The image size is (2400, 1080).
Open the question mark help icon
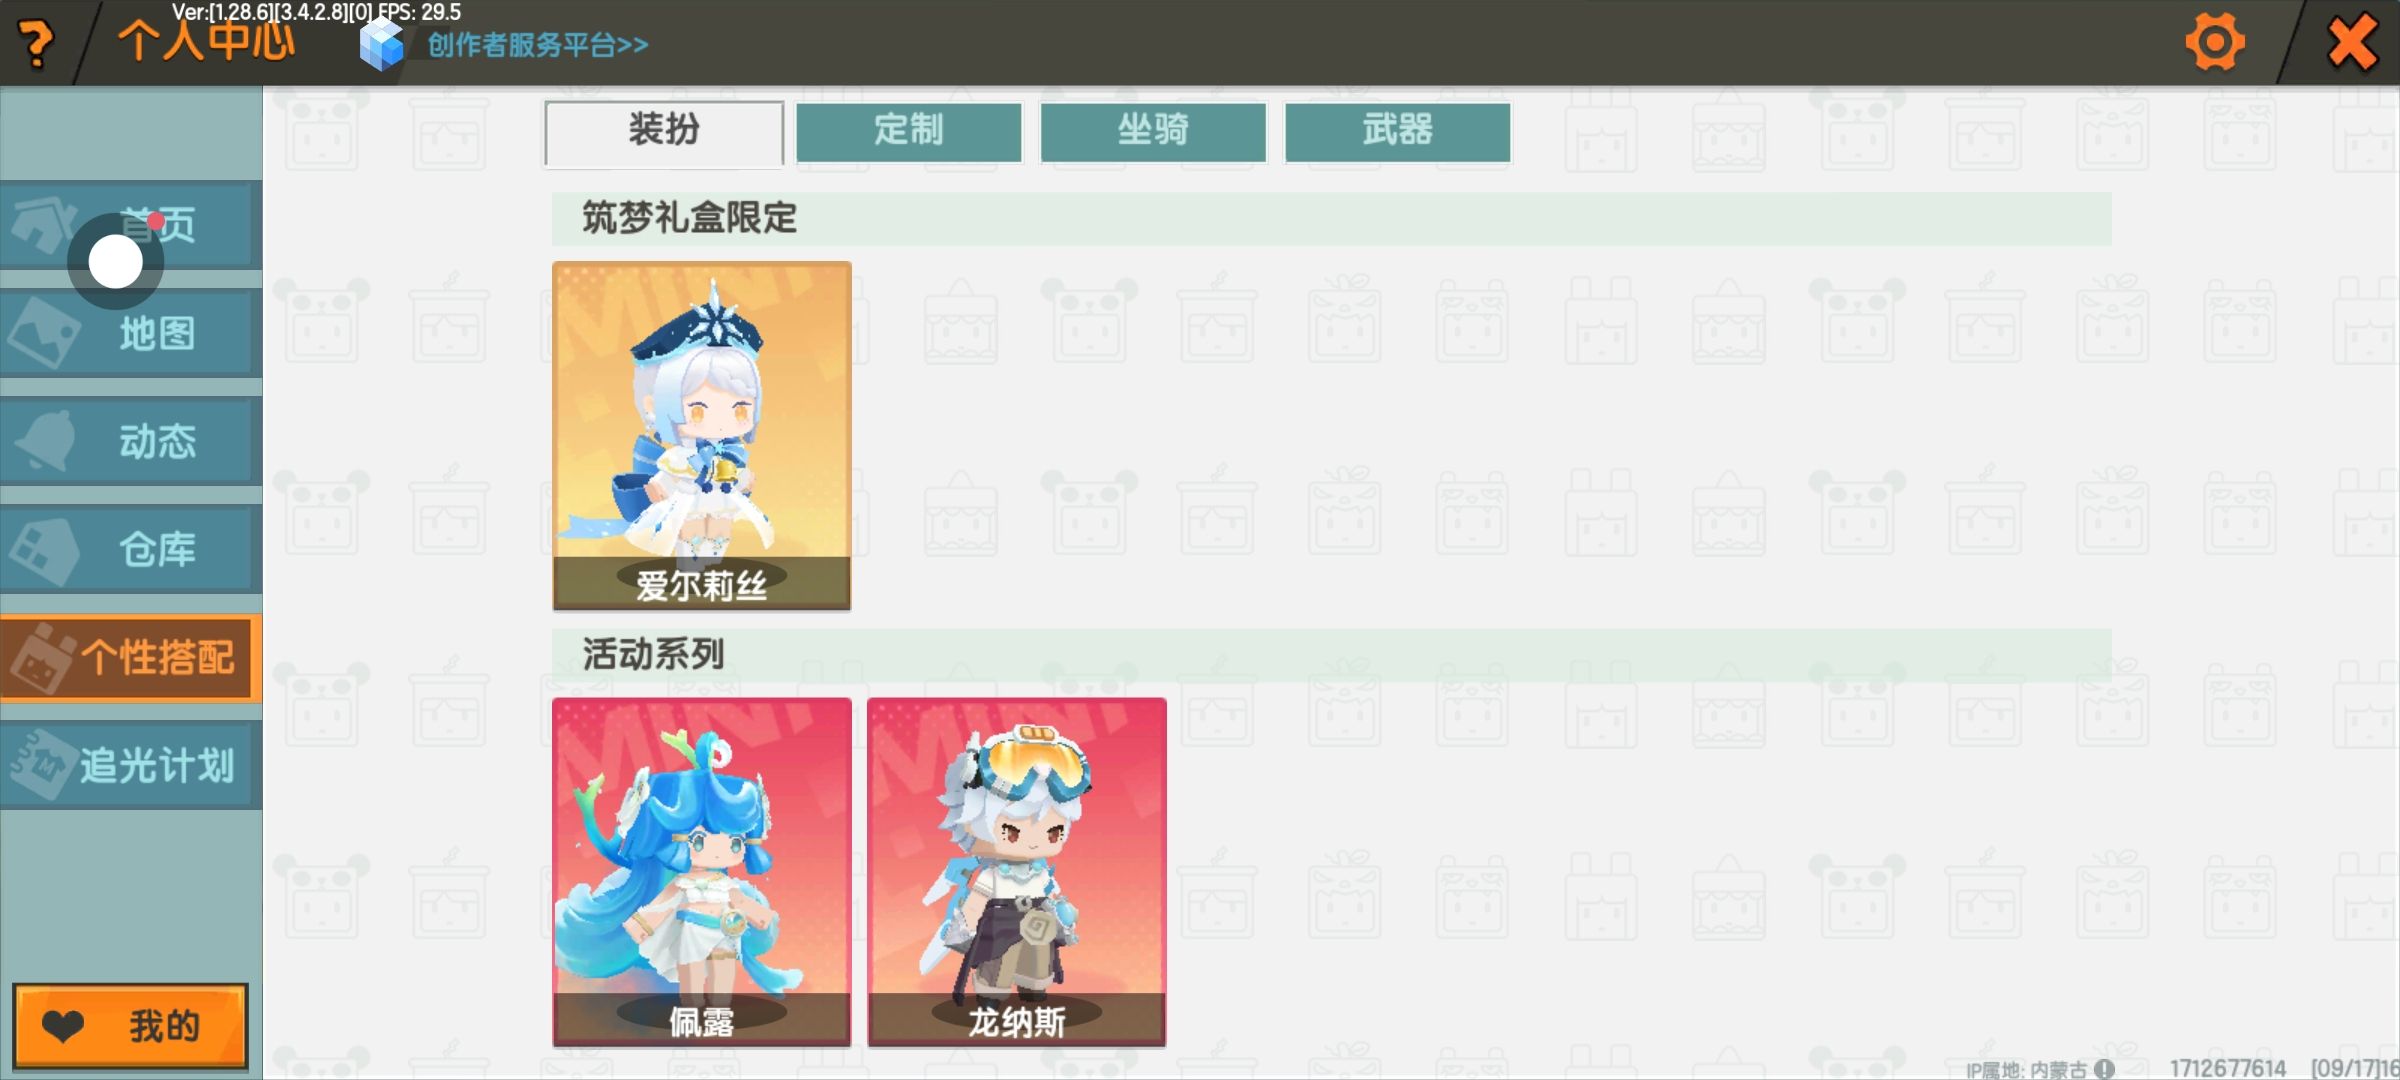[36, 44]
